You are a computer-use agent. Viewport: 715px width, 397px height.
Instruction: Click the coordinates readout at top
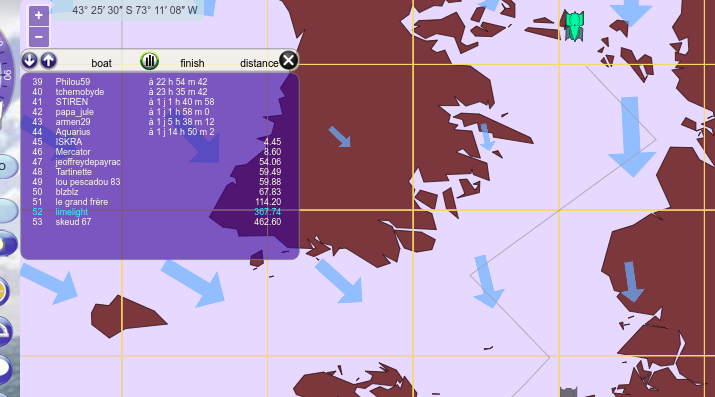click(135, 10)
